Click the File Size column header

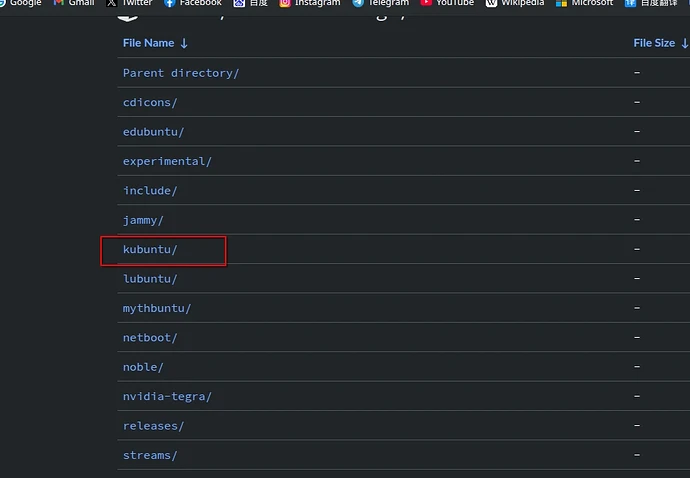click(x=654, y=43)
